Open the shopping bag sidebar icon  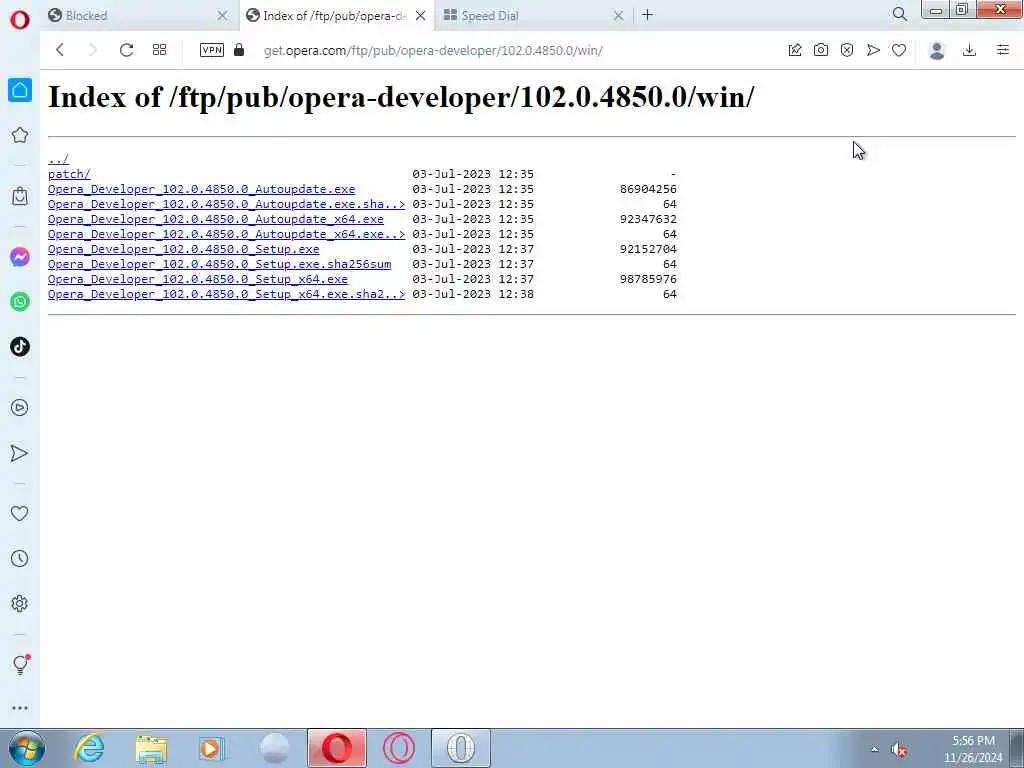coord(20,196)
